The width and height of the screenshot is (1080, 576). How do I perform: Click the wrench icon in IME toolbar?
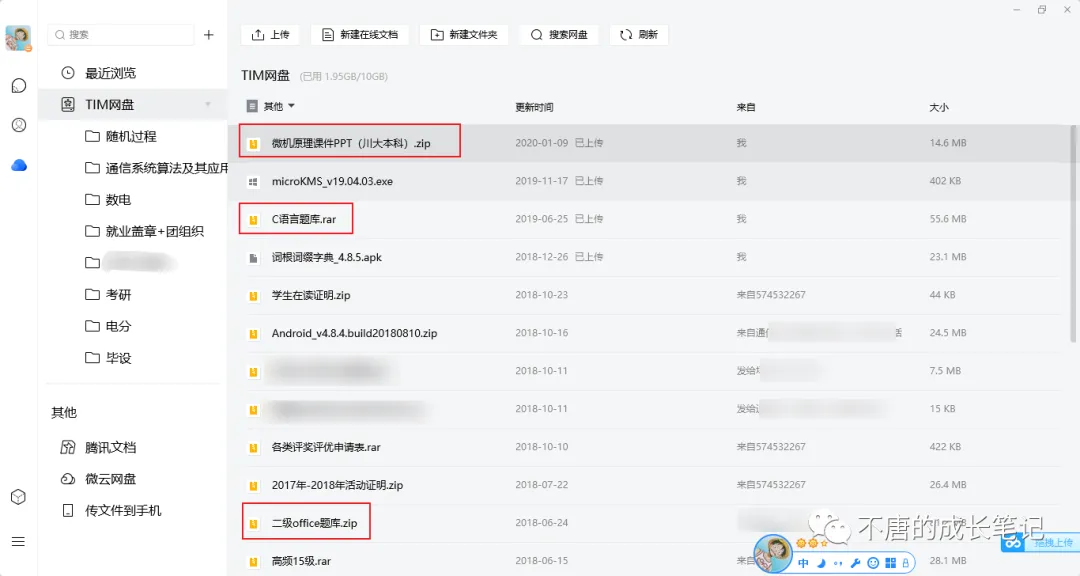(855, 563)
